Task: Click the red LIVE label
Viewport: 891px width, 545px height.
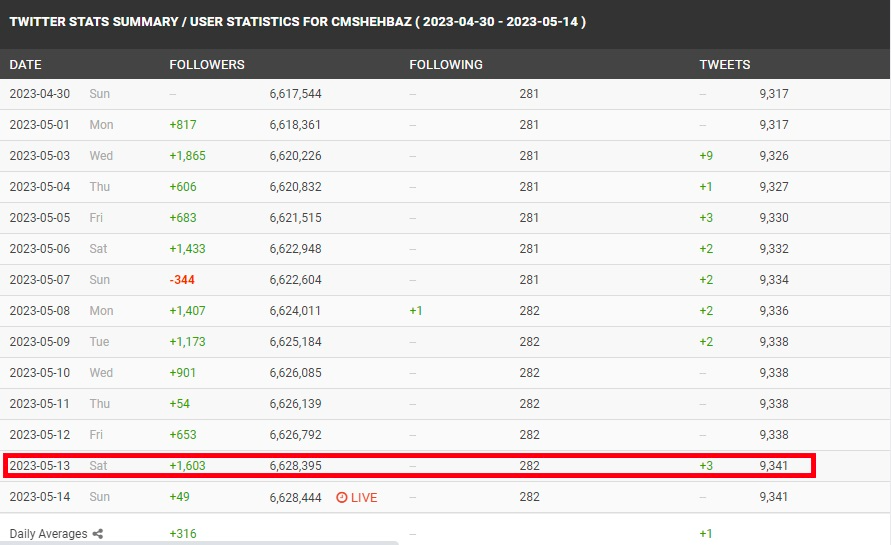Action: pyautogui.click(x=364, y=497)
